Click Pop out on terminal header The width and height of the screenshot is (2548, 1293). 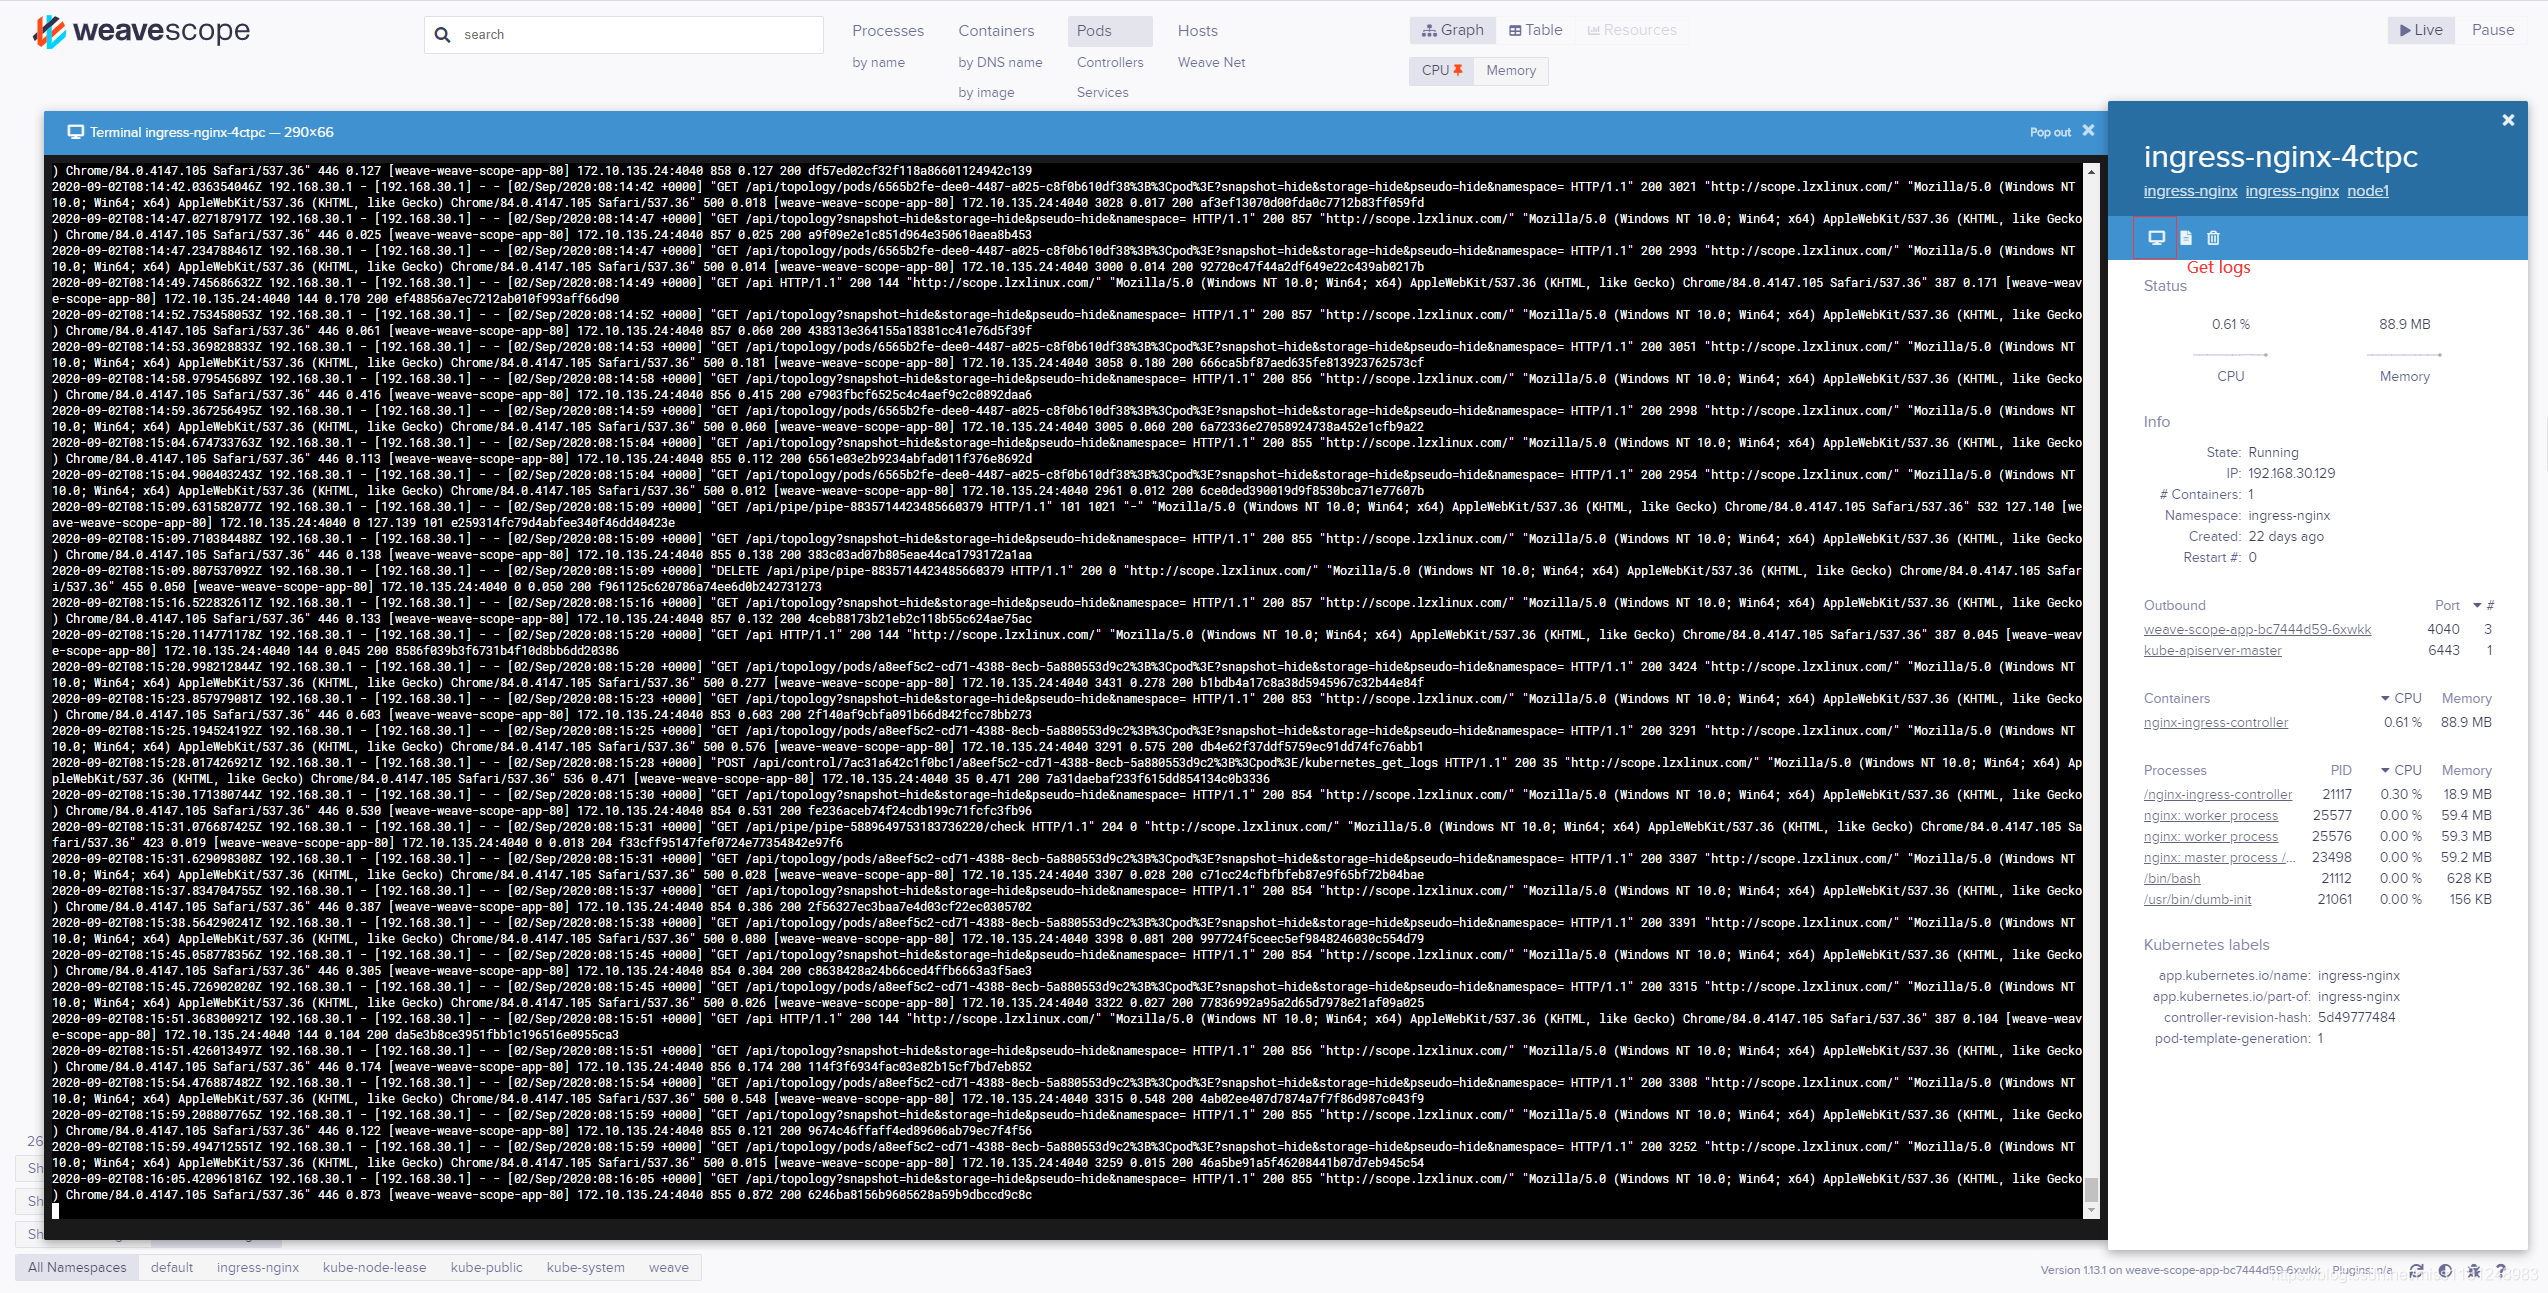[x=2050, y=132]
